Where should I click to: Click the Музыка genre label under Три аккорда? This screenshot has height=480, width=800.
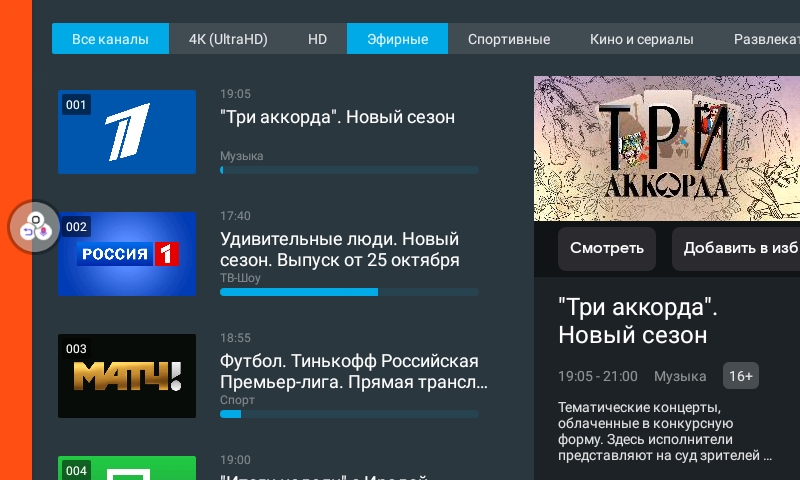coord(242,156)
